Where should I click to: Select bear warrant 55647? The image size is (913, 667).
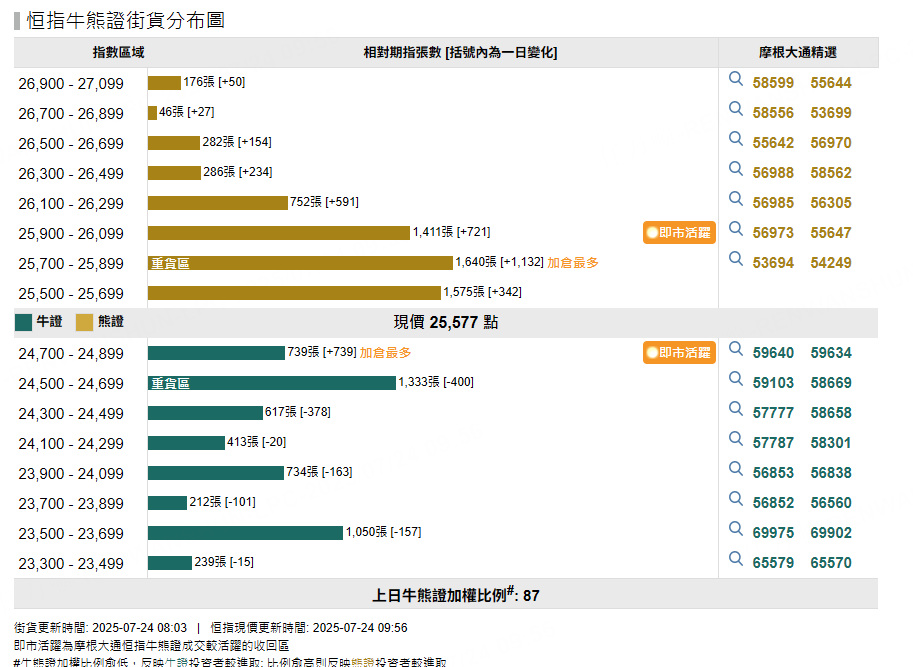click(x=831, y=233)
